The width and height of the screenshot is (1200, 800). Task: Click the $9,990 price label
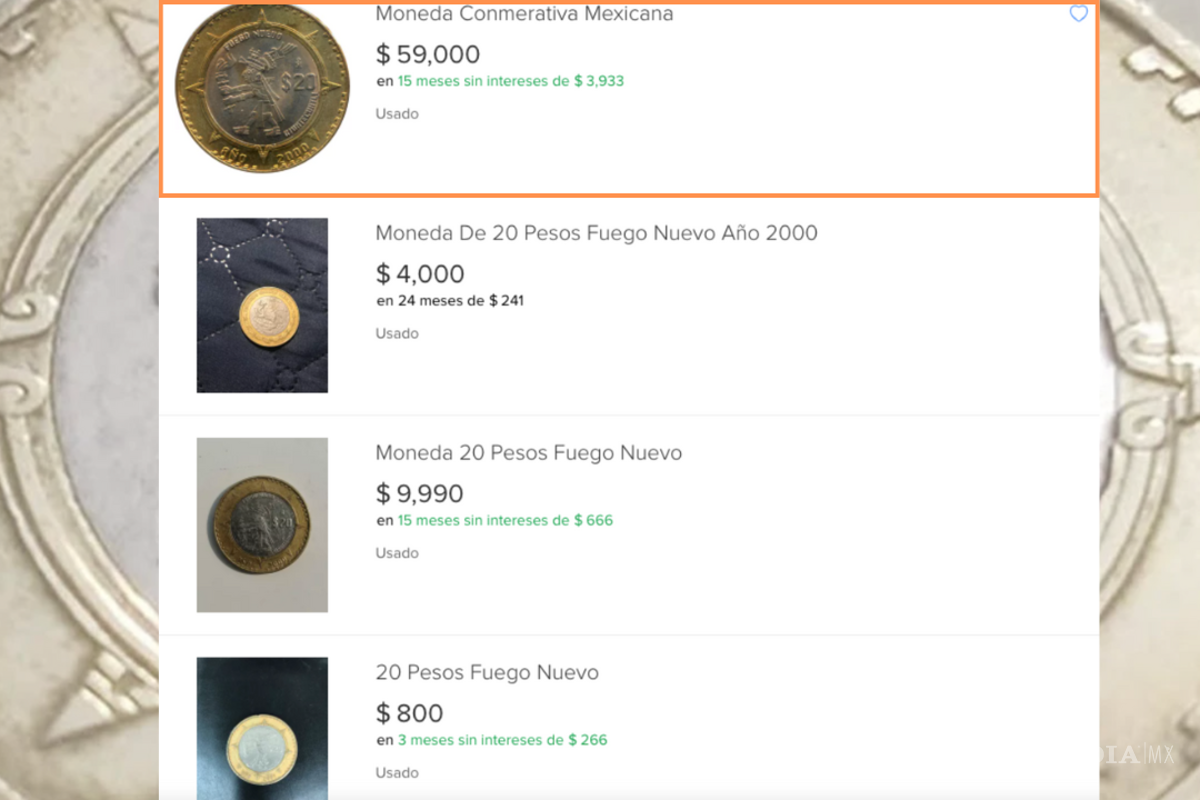(418, 493)
